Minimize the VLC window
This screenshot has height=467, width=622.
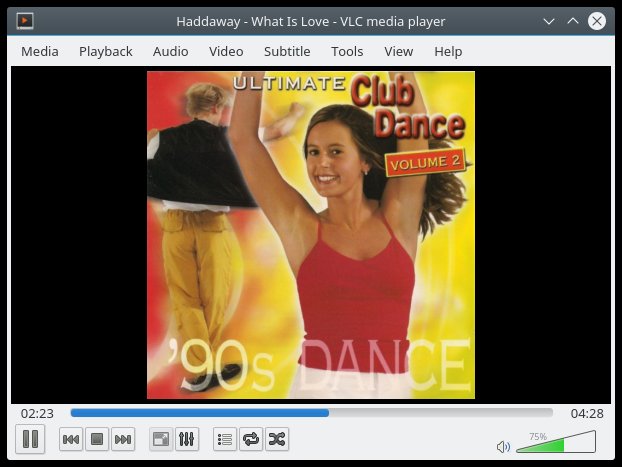549,21
